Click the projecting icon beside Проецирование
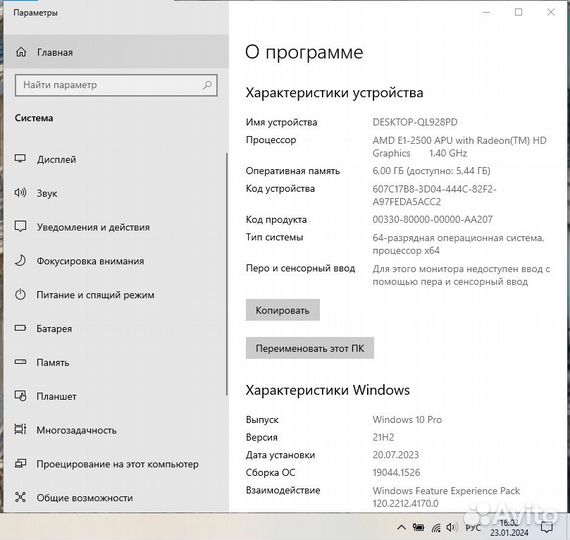 tap(20, 463)
